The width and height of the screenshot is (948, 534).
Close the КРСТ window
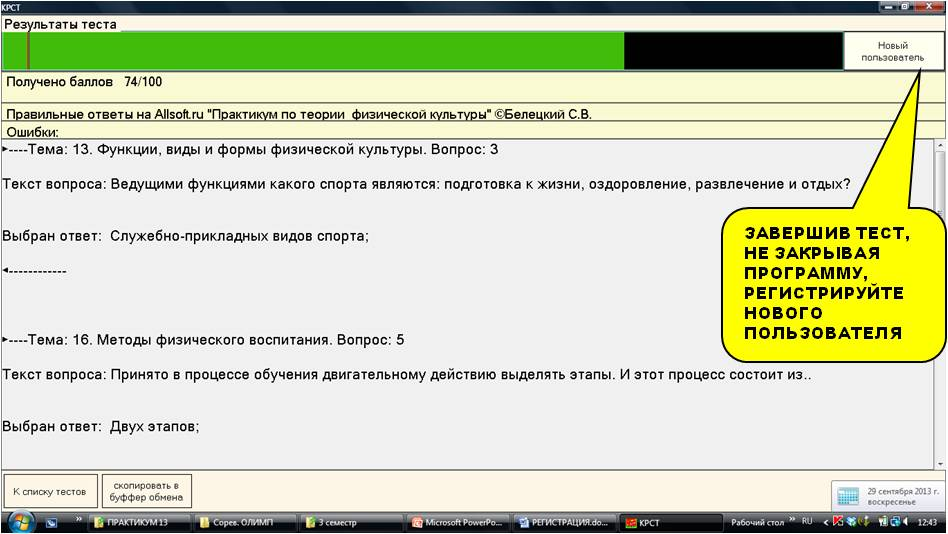929,7
